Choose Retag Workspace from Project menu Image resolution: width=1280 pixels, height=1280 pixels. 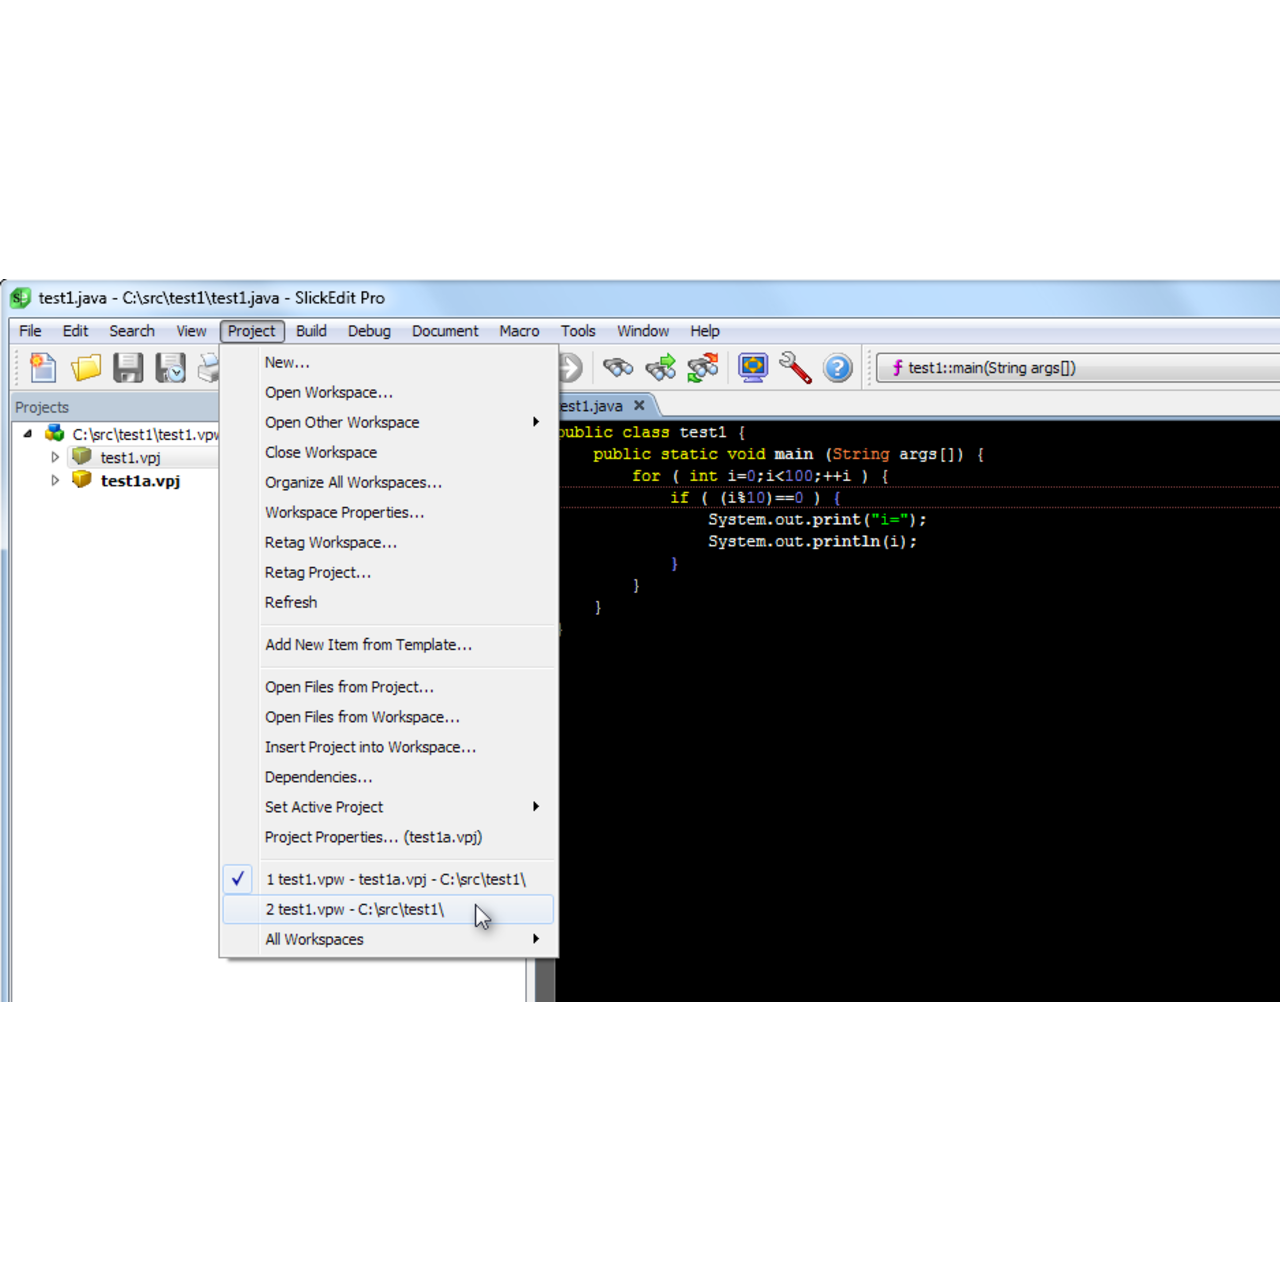[330, 542]
